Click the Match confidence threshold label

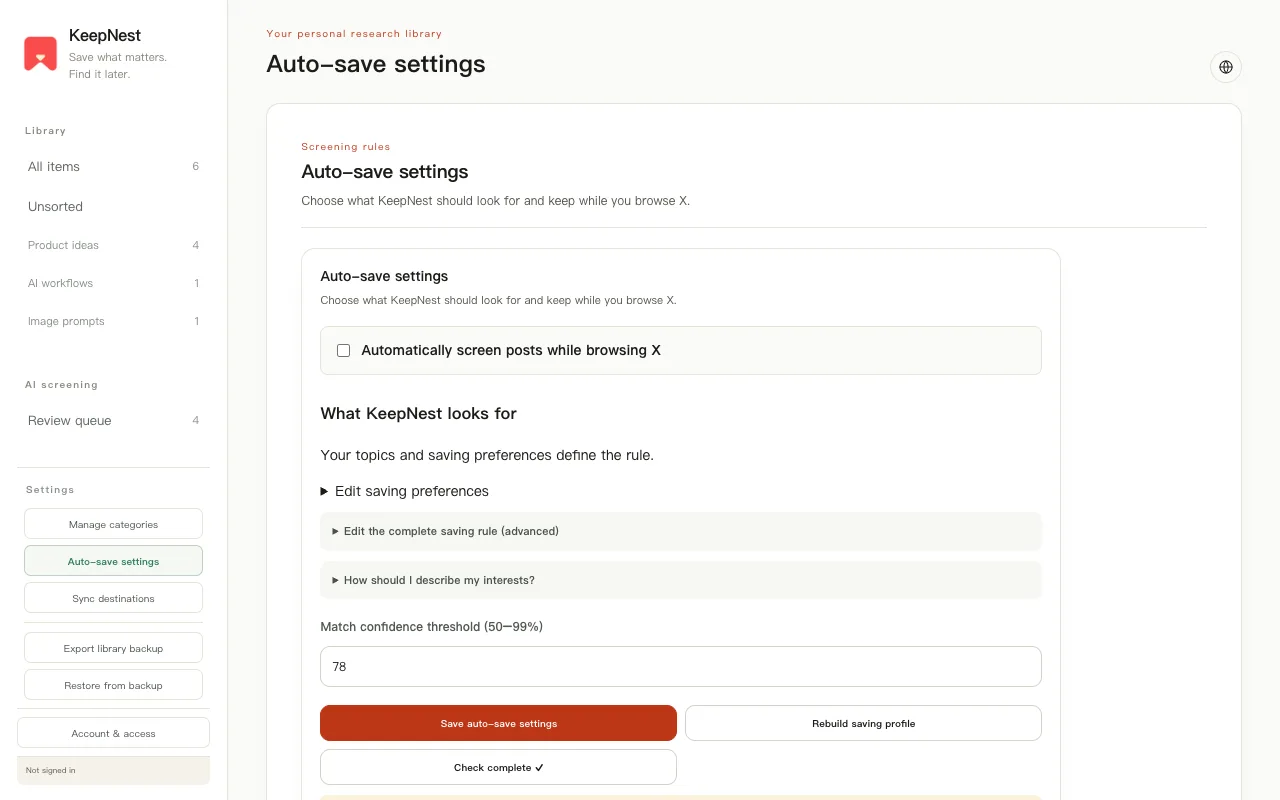point(431,627)
